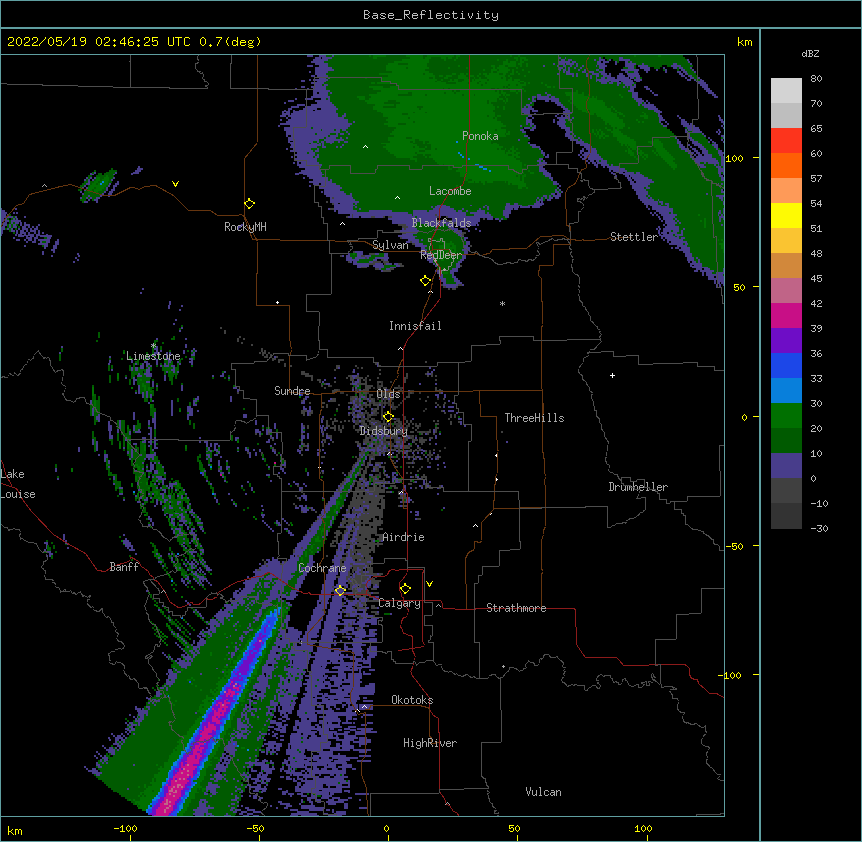This screenshot has height=842, width=862.
Task: Click the bright green 20-30 dBZ swatch
Action: tap(786, 416)
